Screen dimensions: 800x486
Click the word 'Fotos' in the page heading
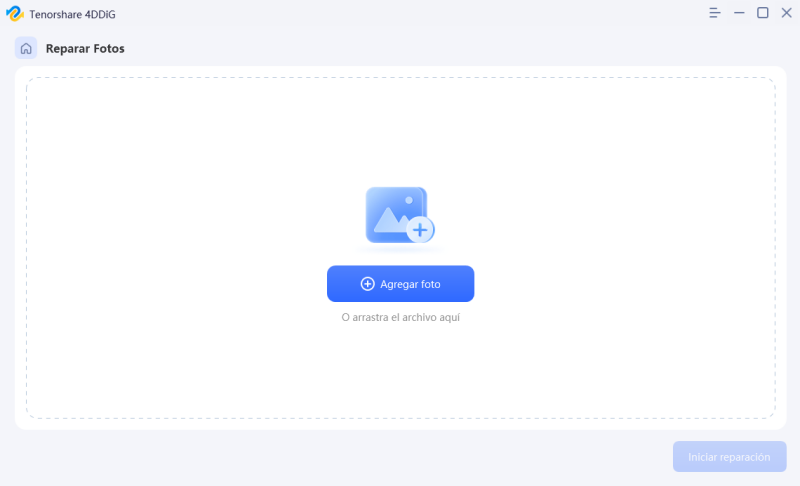108,48
